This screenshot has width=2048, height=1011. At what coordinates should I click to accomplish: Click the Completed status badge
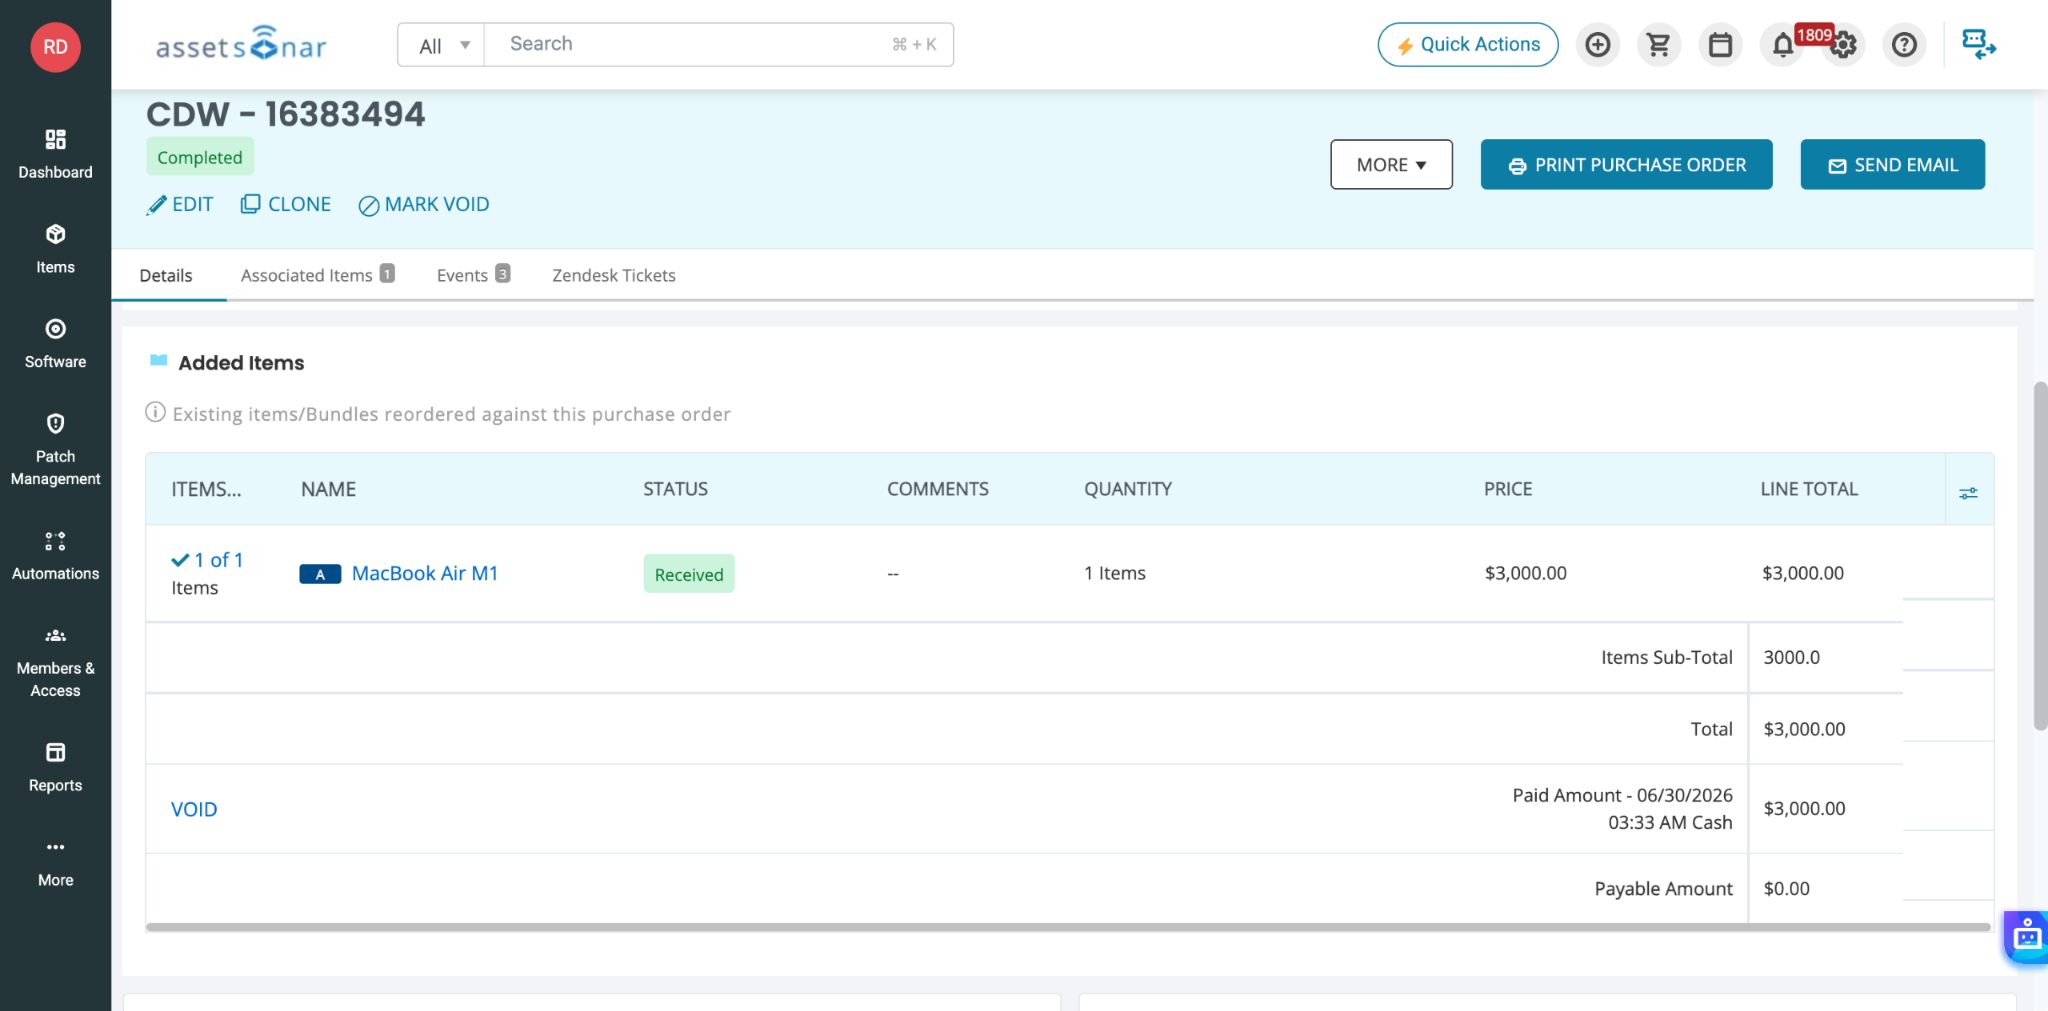coord(200,157)
